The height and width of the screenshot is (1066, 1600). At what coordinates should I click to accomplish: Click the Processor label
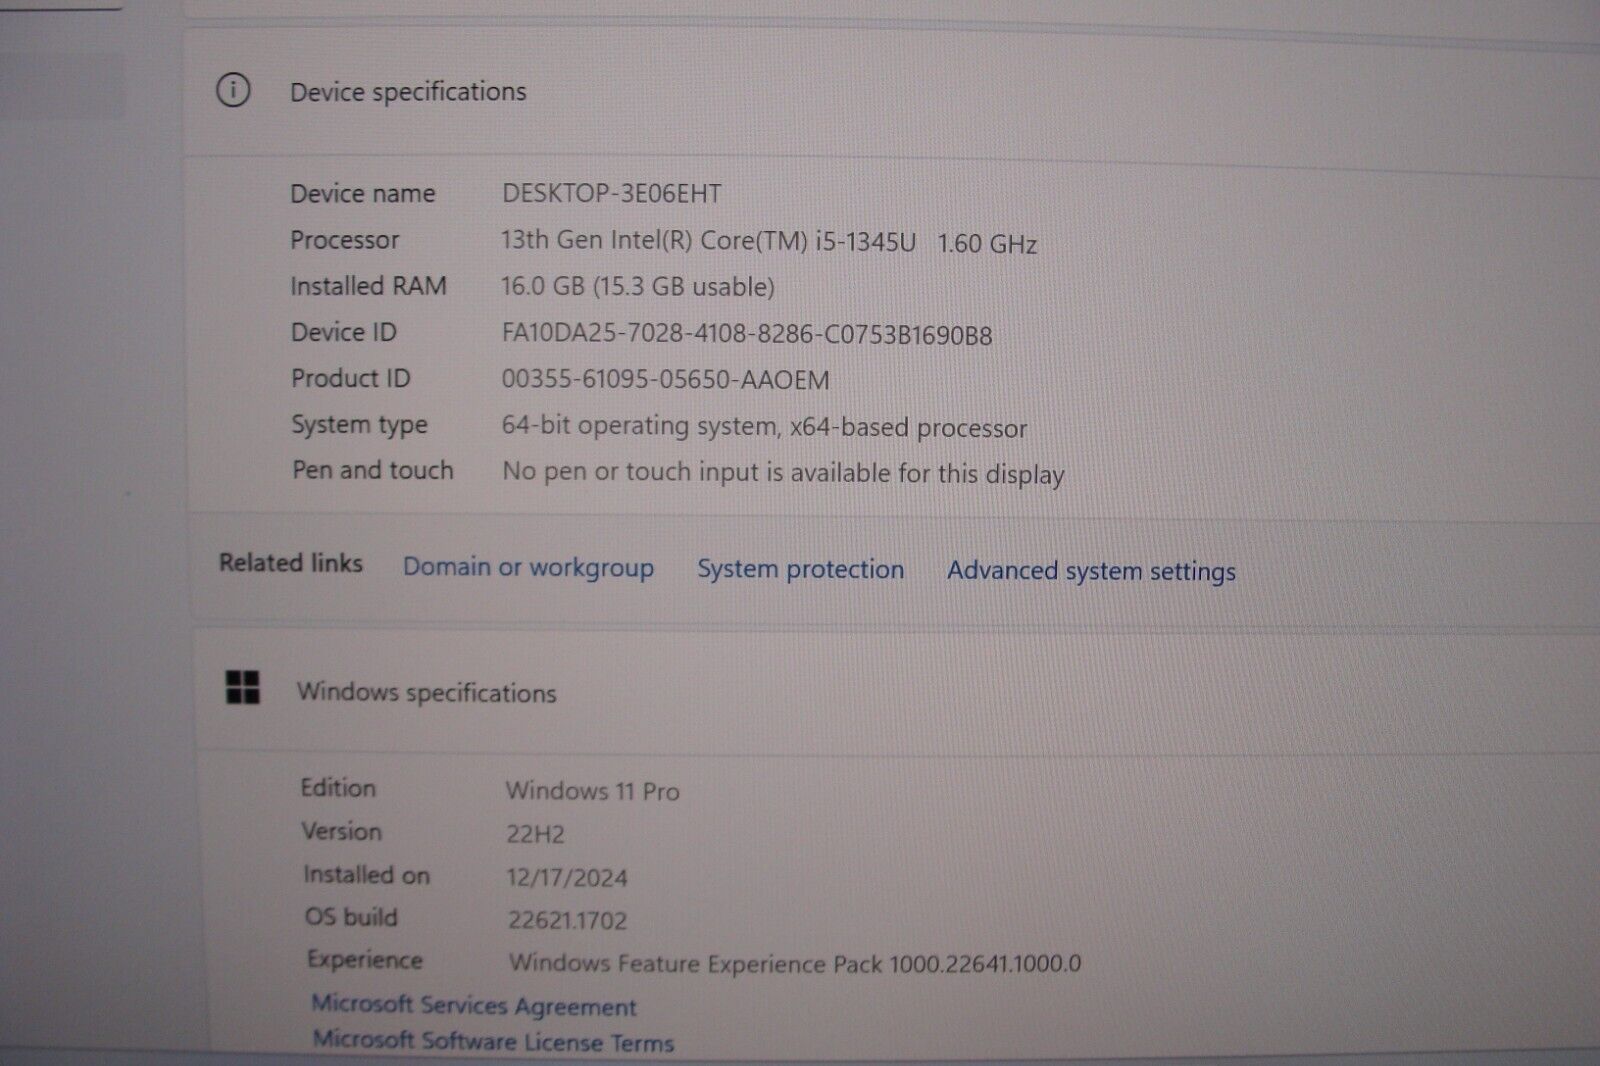click(344, 240)
